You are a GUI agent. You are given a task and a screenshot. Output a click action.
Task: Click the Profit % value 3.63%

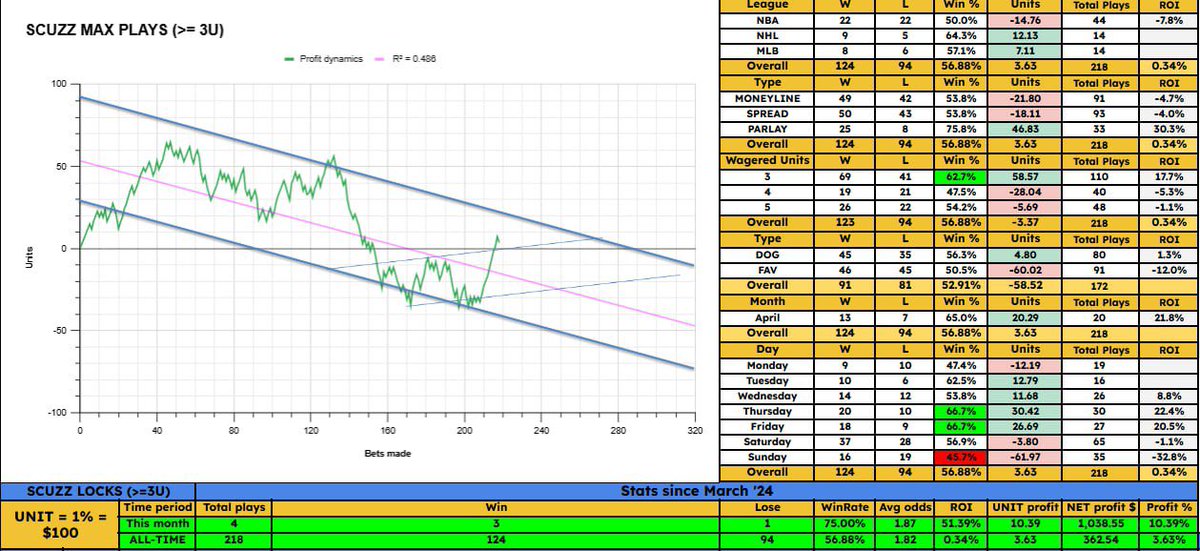pos(1171,541)
